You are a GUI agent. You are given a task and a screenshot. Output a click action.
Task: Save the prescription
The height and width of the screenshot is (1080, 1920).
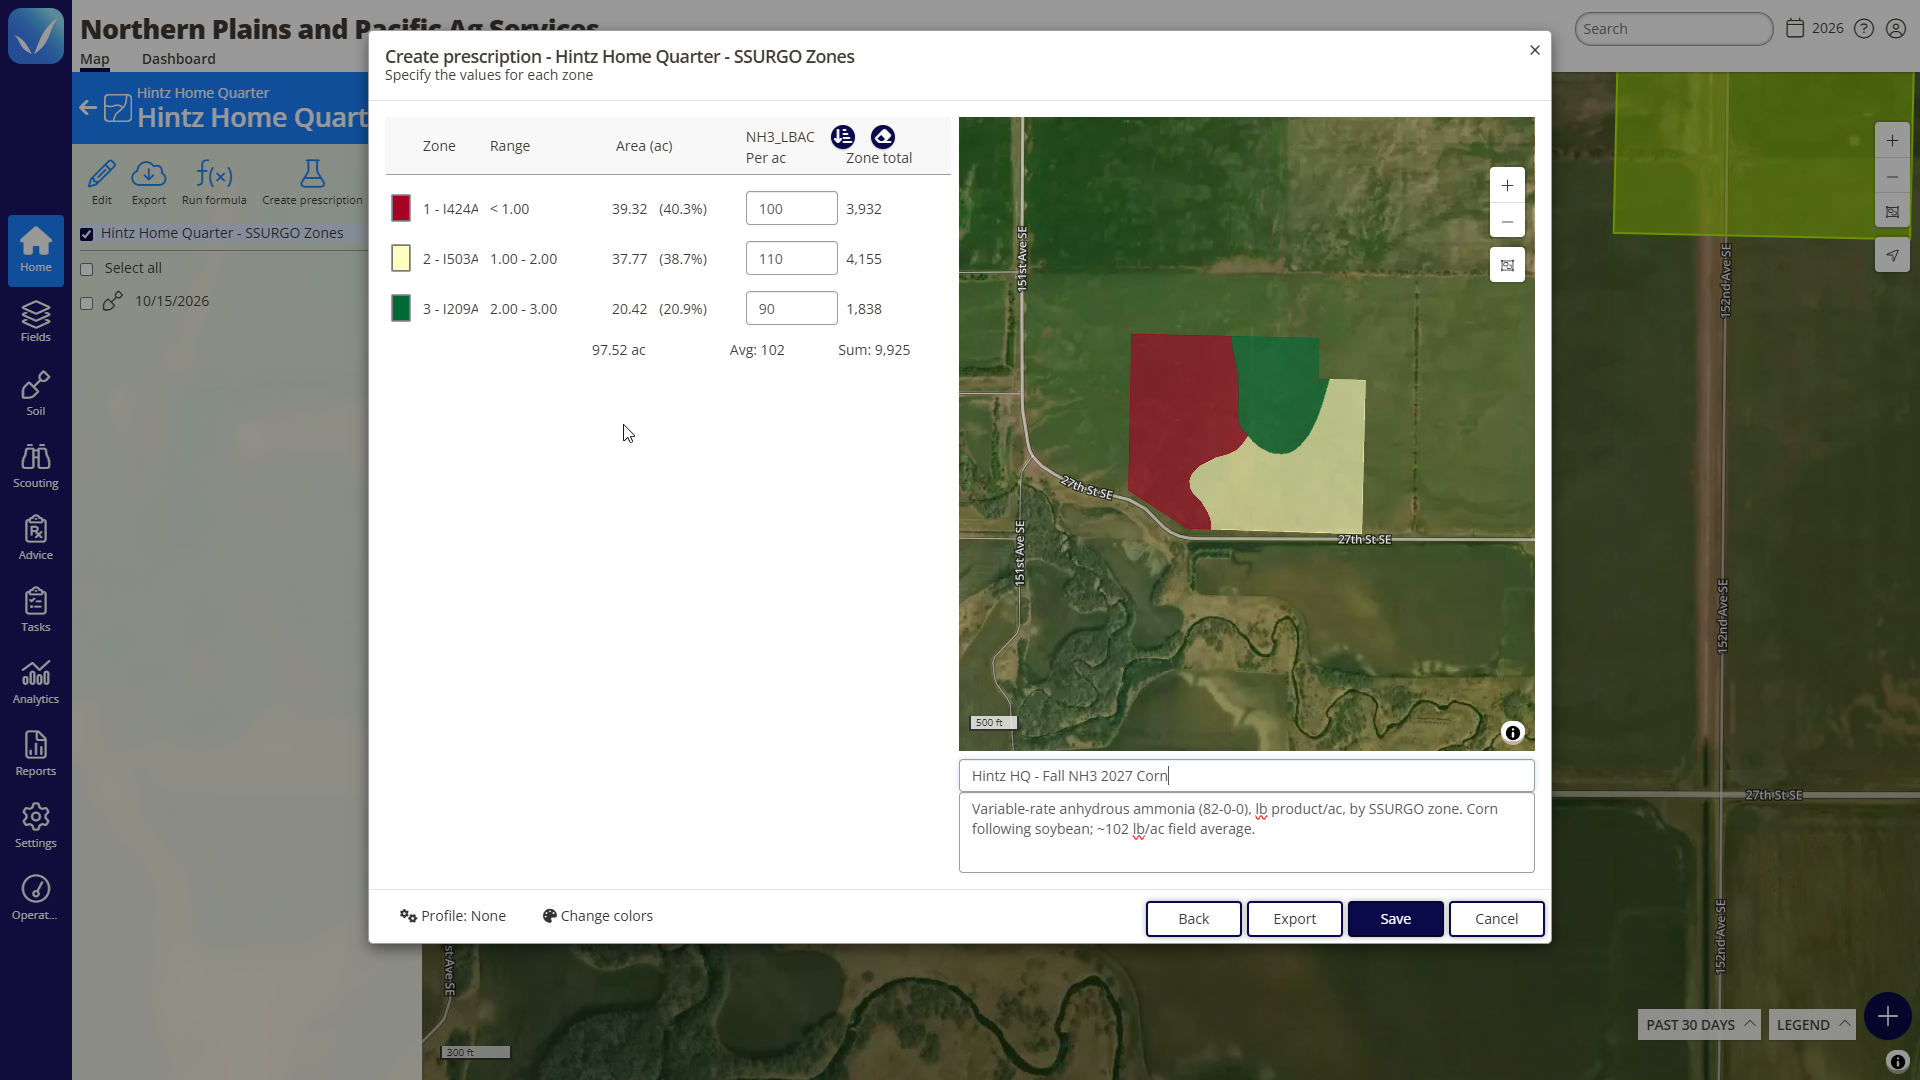click(x=1396, y=919)
